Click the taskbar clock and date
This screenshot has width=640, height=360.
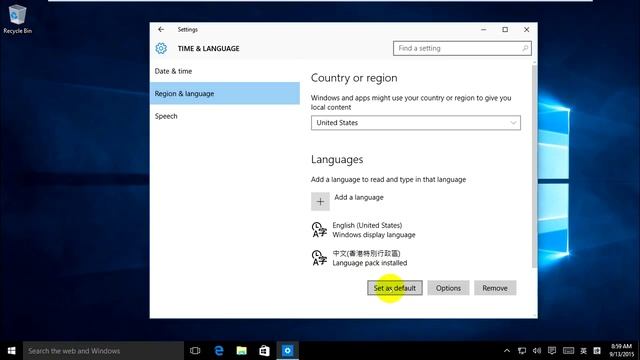click(x=621, y=351)
